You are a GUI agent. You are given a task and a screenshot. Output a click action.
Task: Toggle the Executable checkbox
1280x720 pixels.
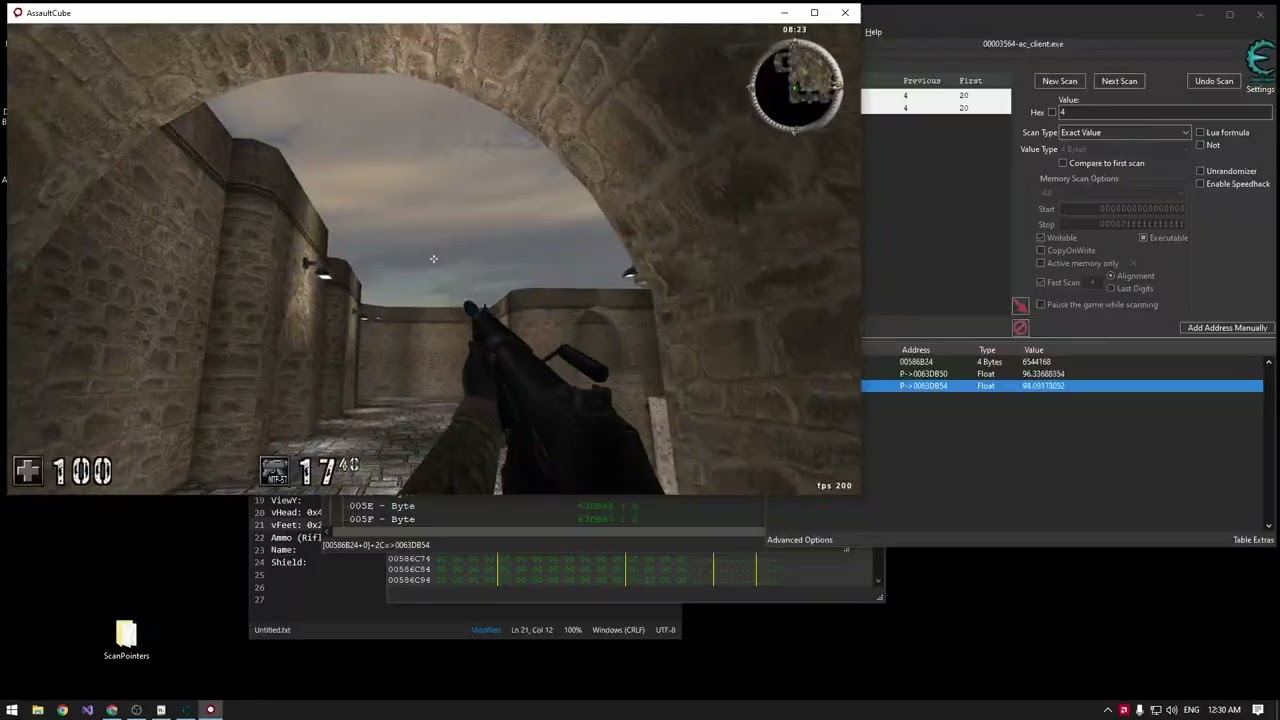pyautogui.click(x=1143, y=238)
